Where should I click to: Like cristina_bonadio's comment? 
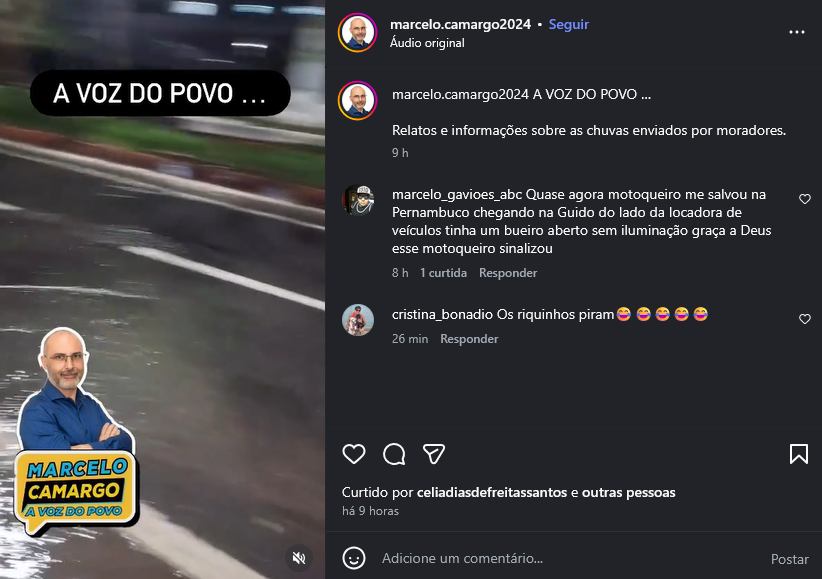(805, 319)
